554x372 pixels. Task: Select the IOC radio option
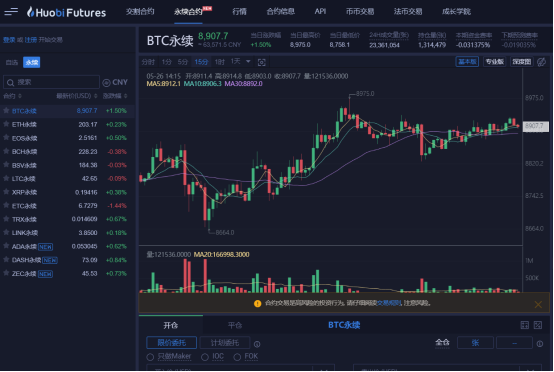point(205,357)
